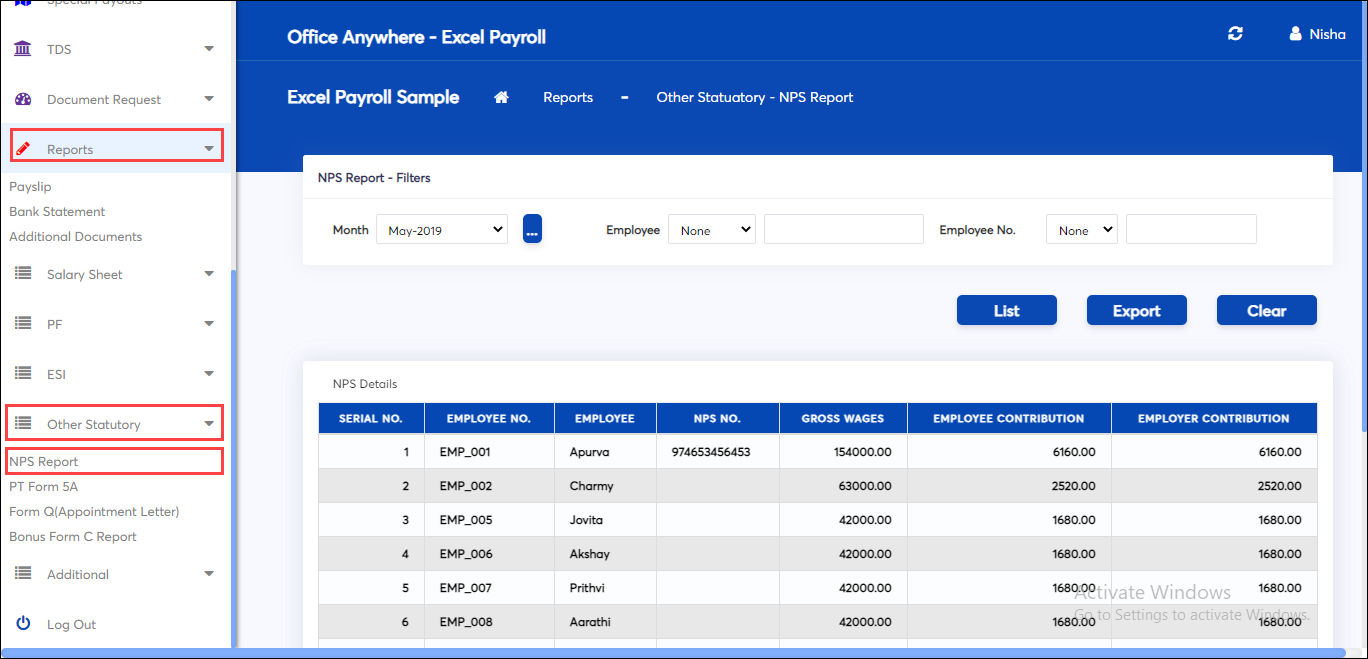Open Bank Statement report
1368x659 pixels.
coord(57,211)
